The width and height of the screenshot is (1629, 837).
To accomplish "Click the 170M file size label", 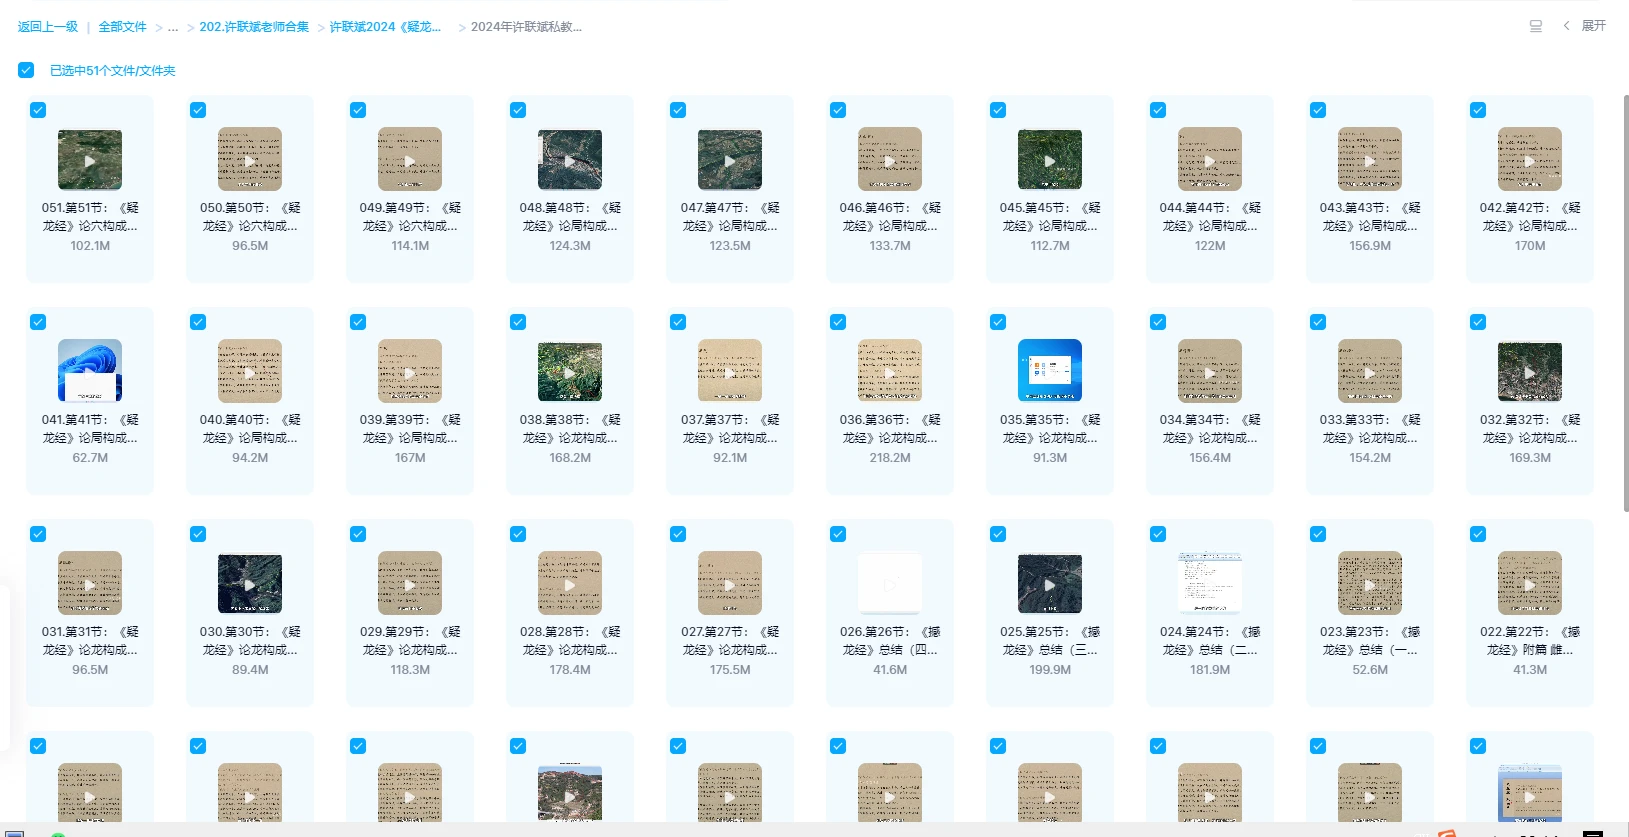I will click(1530, 246).
